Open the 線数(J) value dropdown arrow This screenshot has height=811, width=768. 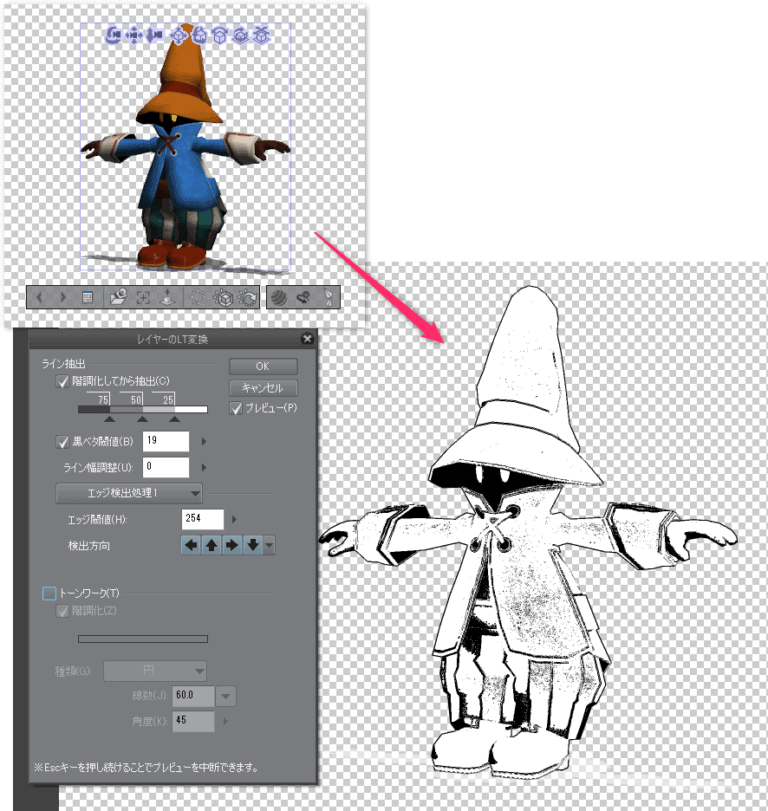(x=225, y=696)
